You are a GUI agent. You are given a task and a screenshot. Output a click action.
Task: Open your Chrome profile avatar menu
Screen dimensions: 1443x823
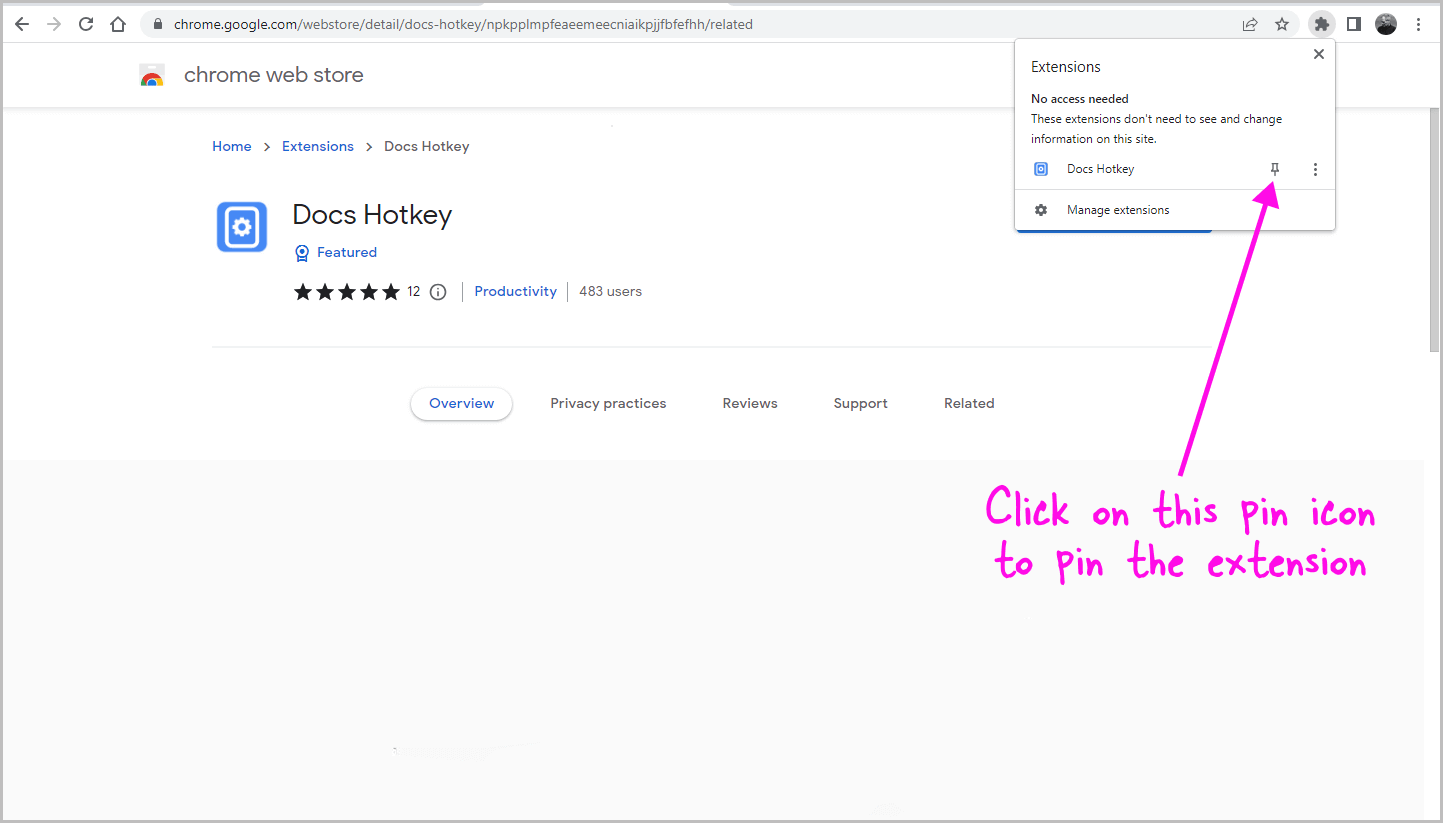[x=1386, y=23]
